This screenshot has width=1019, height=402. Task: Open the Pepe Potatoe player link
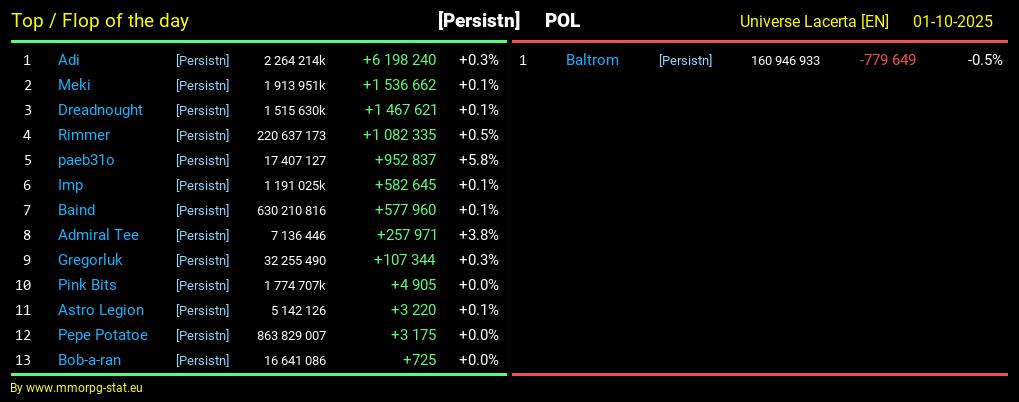(103, 335)
